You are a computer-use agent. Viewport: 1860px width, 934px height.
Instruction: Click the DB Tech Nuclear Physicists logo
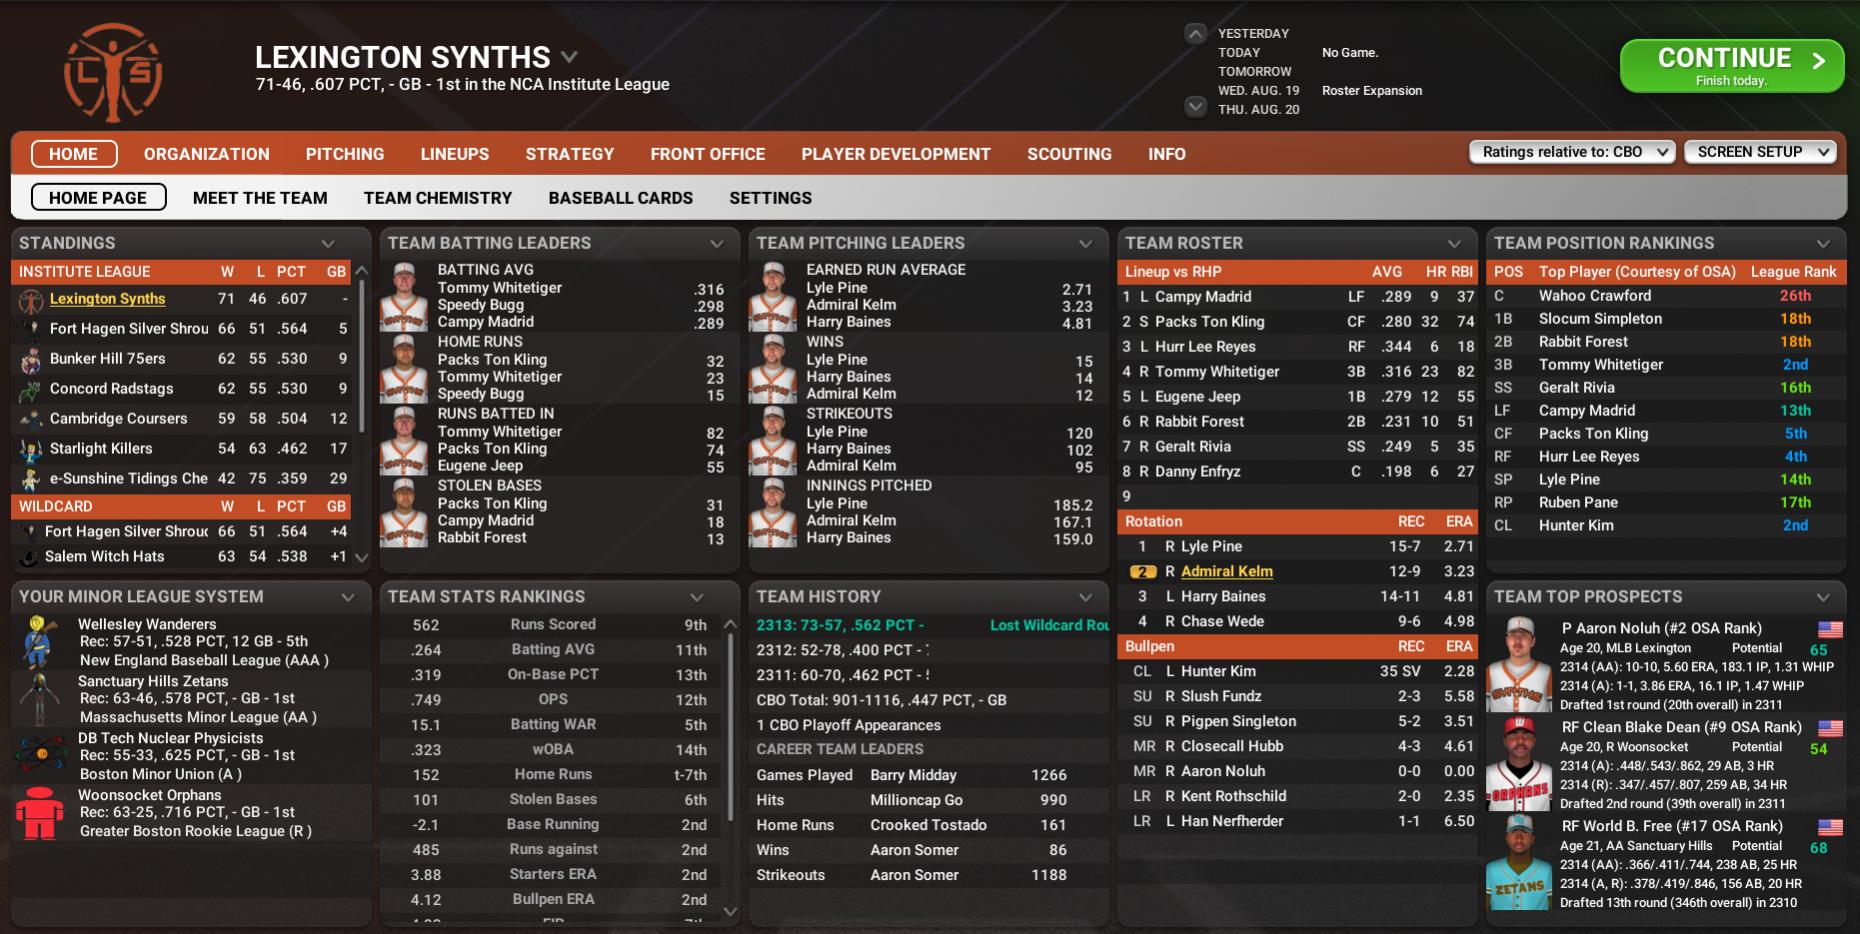[x=40, y=756]
